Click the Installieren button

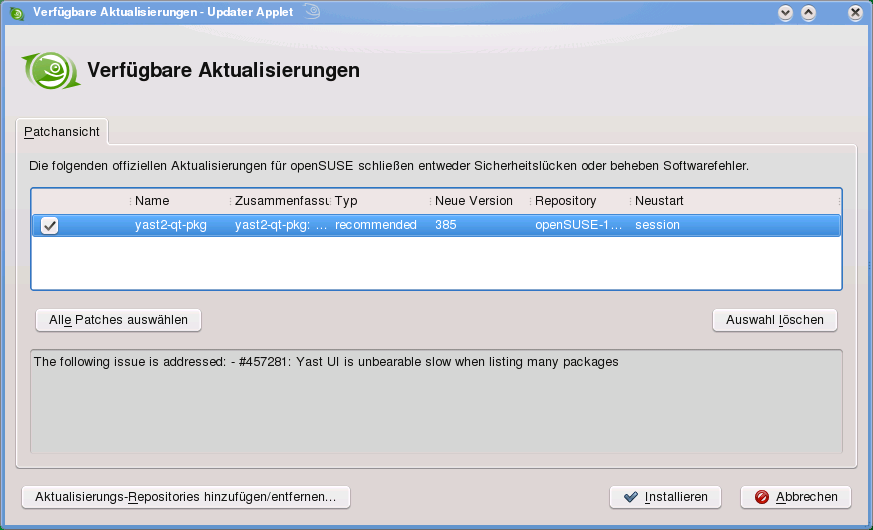coord(665,497)
